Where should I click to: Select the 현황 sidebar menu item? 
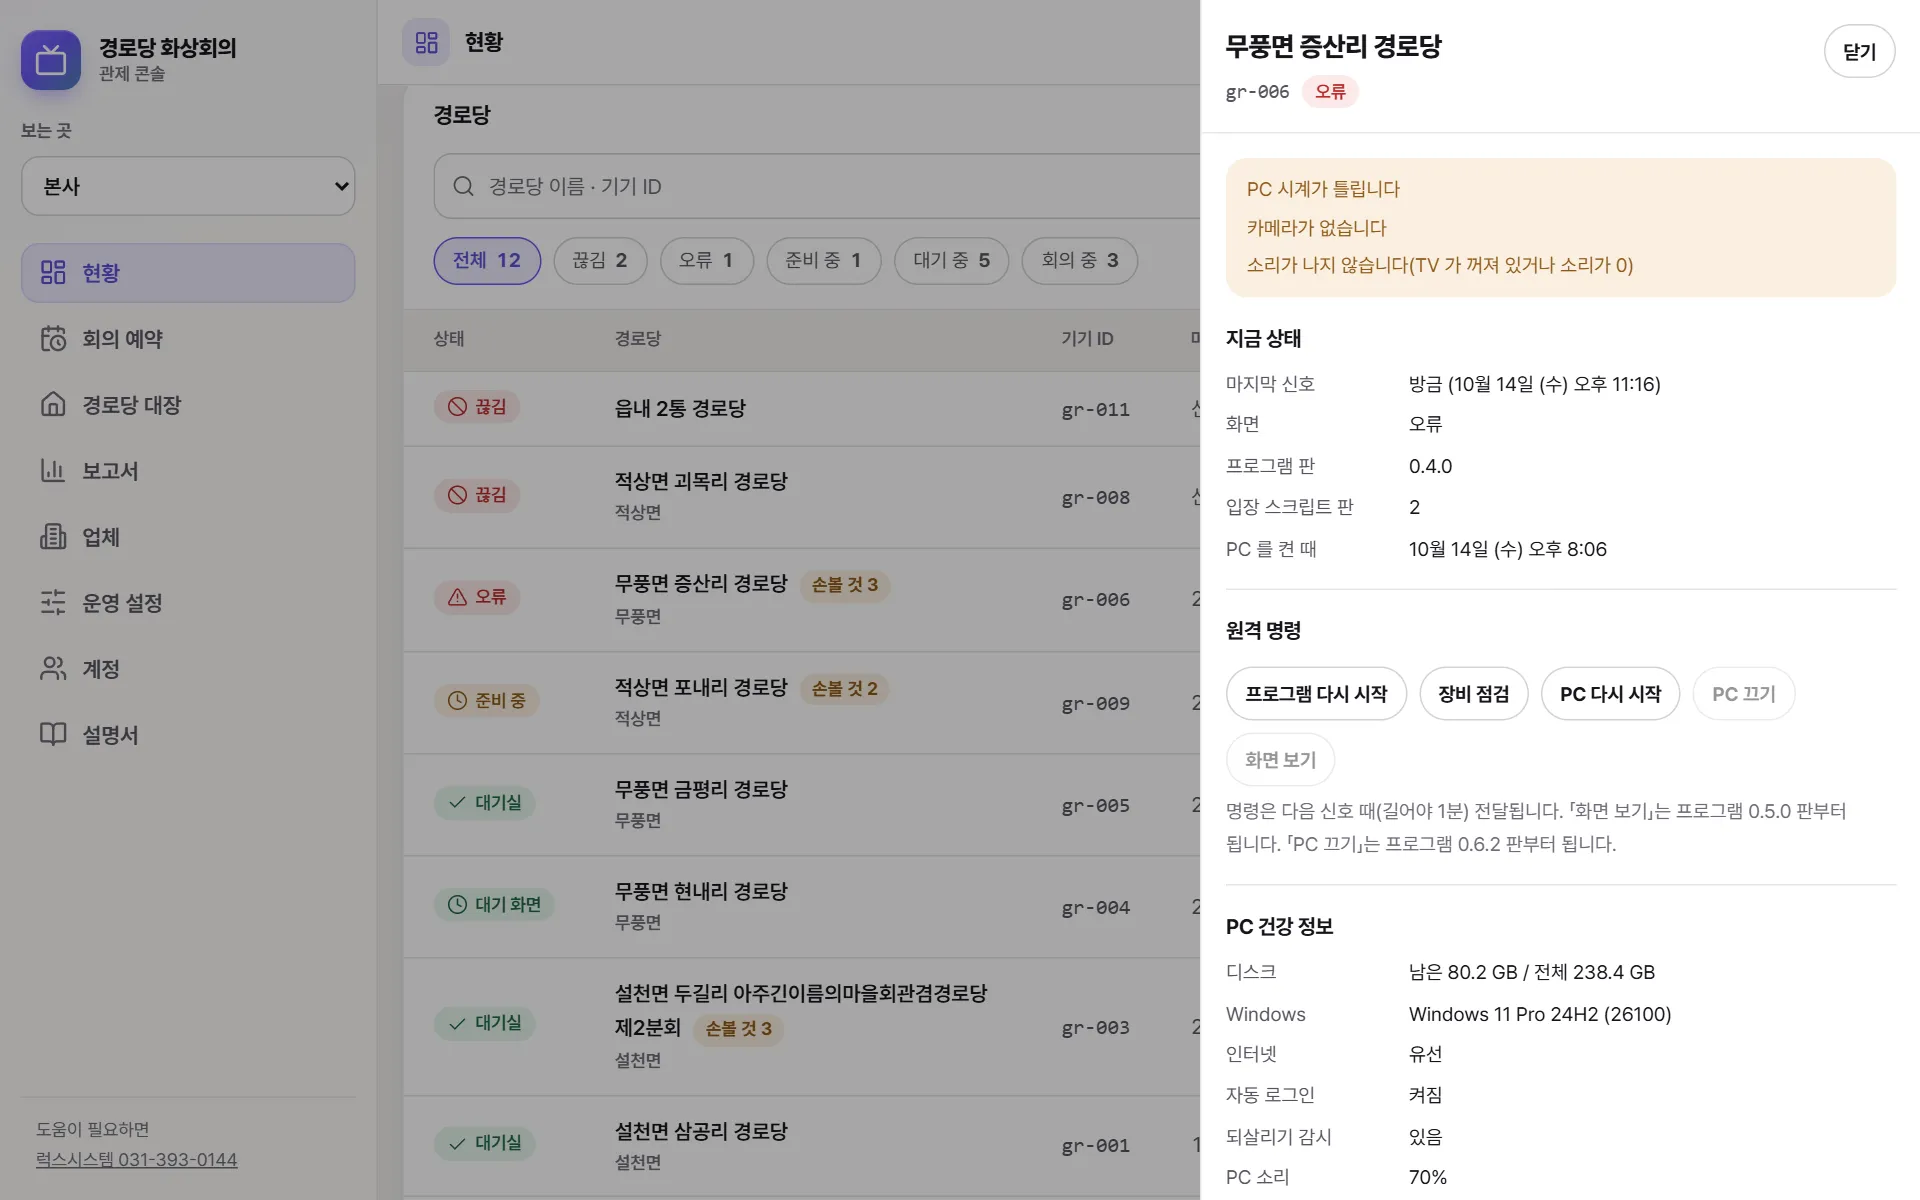coord(188,273)
